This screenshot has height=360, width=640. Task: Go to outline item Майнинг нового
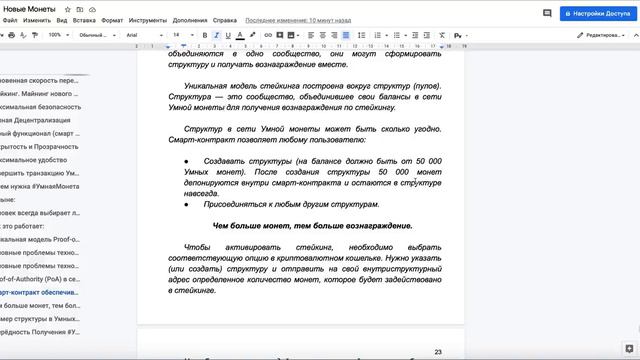(x=40, y=94)
